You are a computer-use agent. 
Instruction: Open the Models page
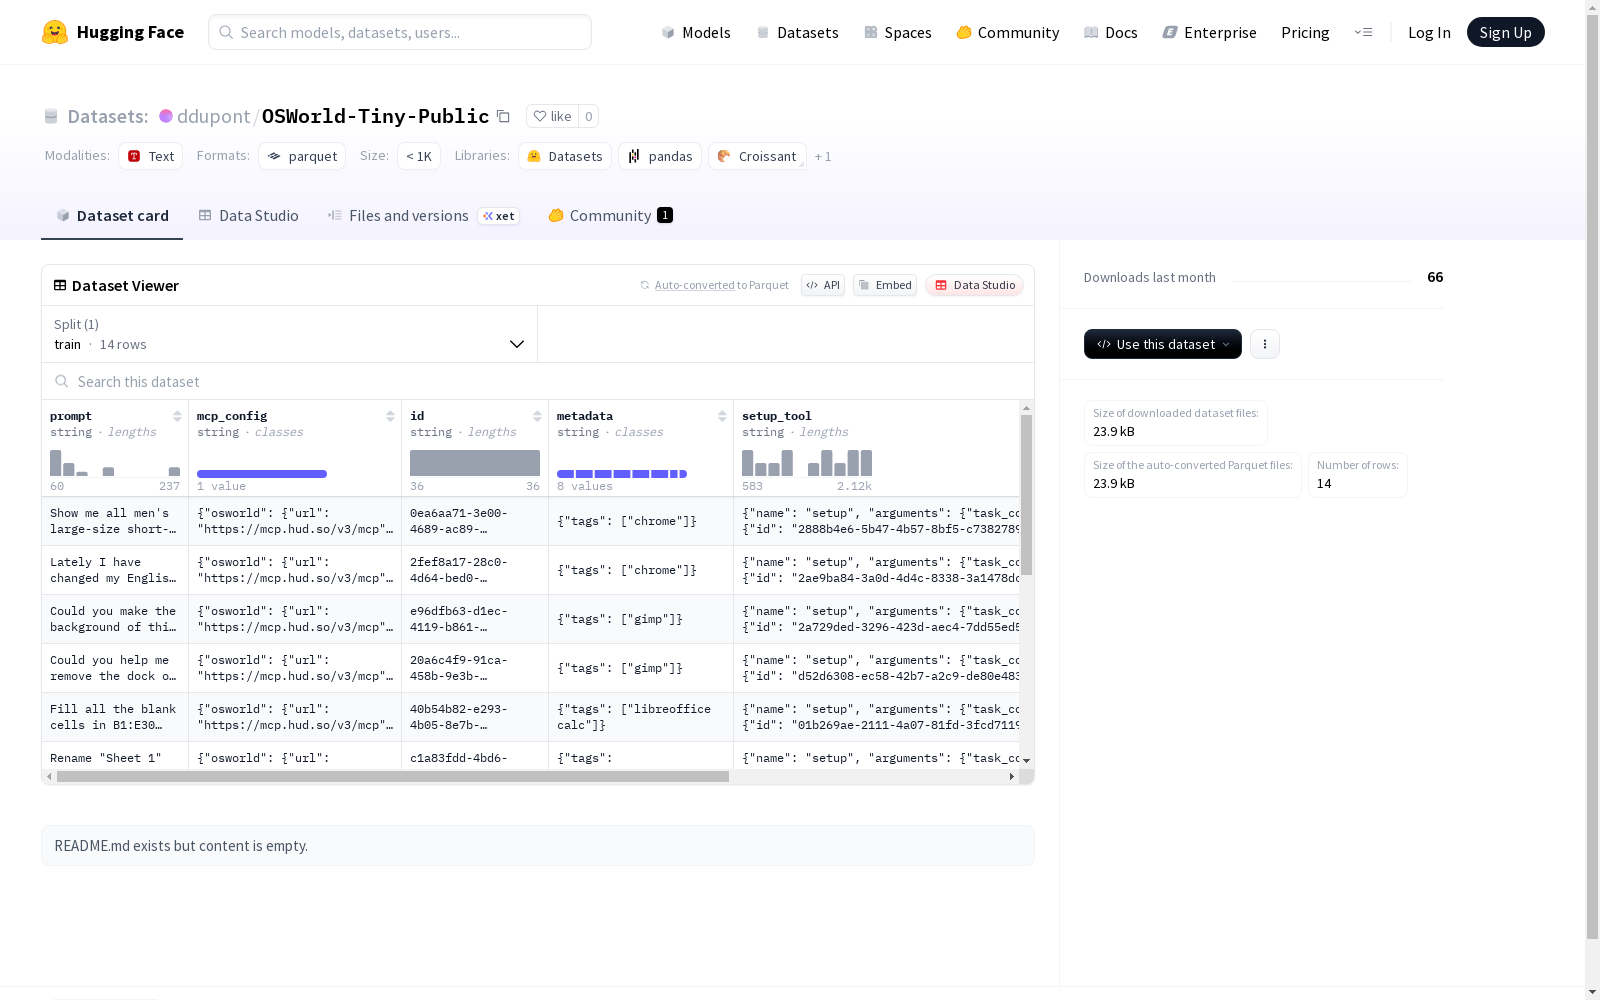click(x=696, y=32)
